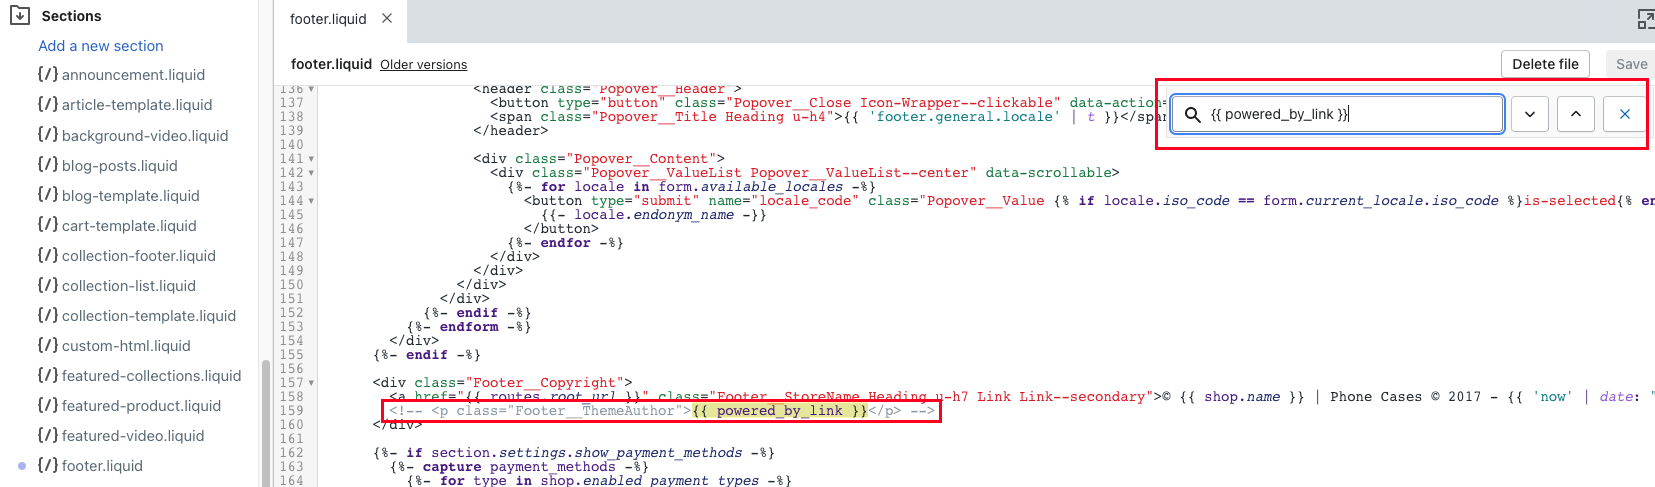Place cursor on highlighted powered_by_link code
Image resolution: width=1655 pixels, height=487 pixels.
(779, 411)
